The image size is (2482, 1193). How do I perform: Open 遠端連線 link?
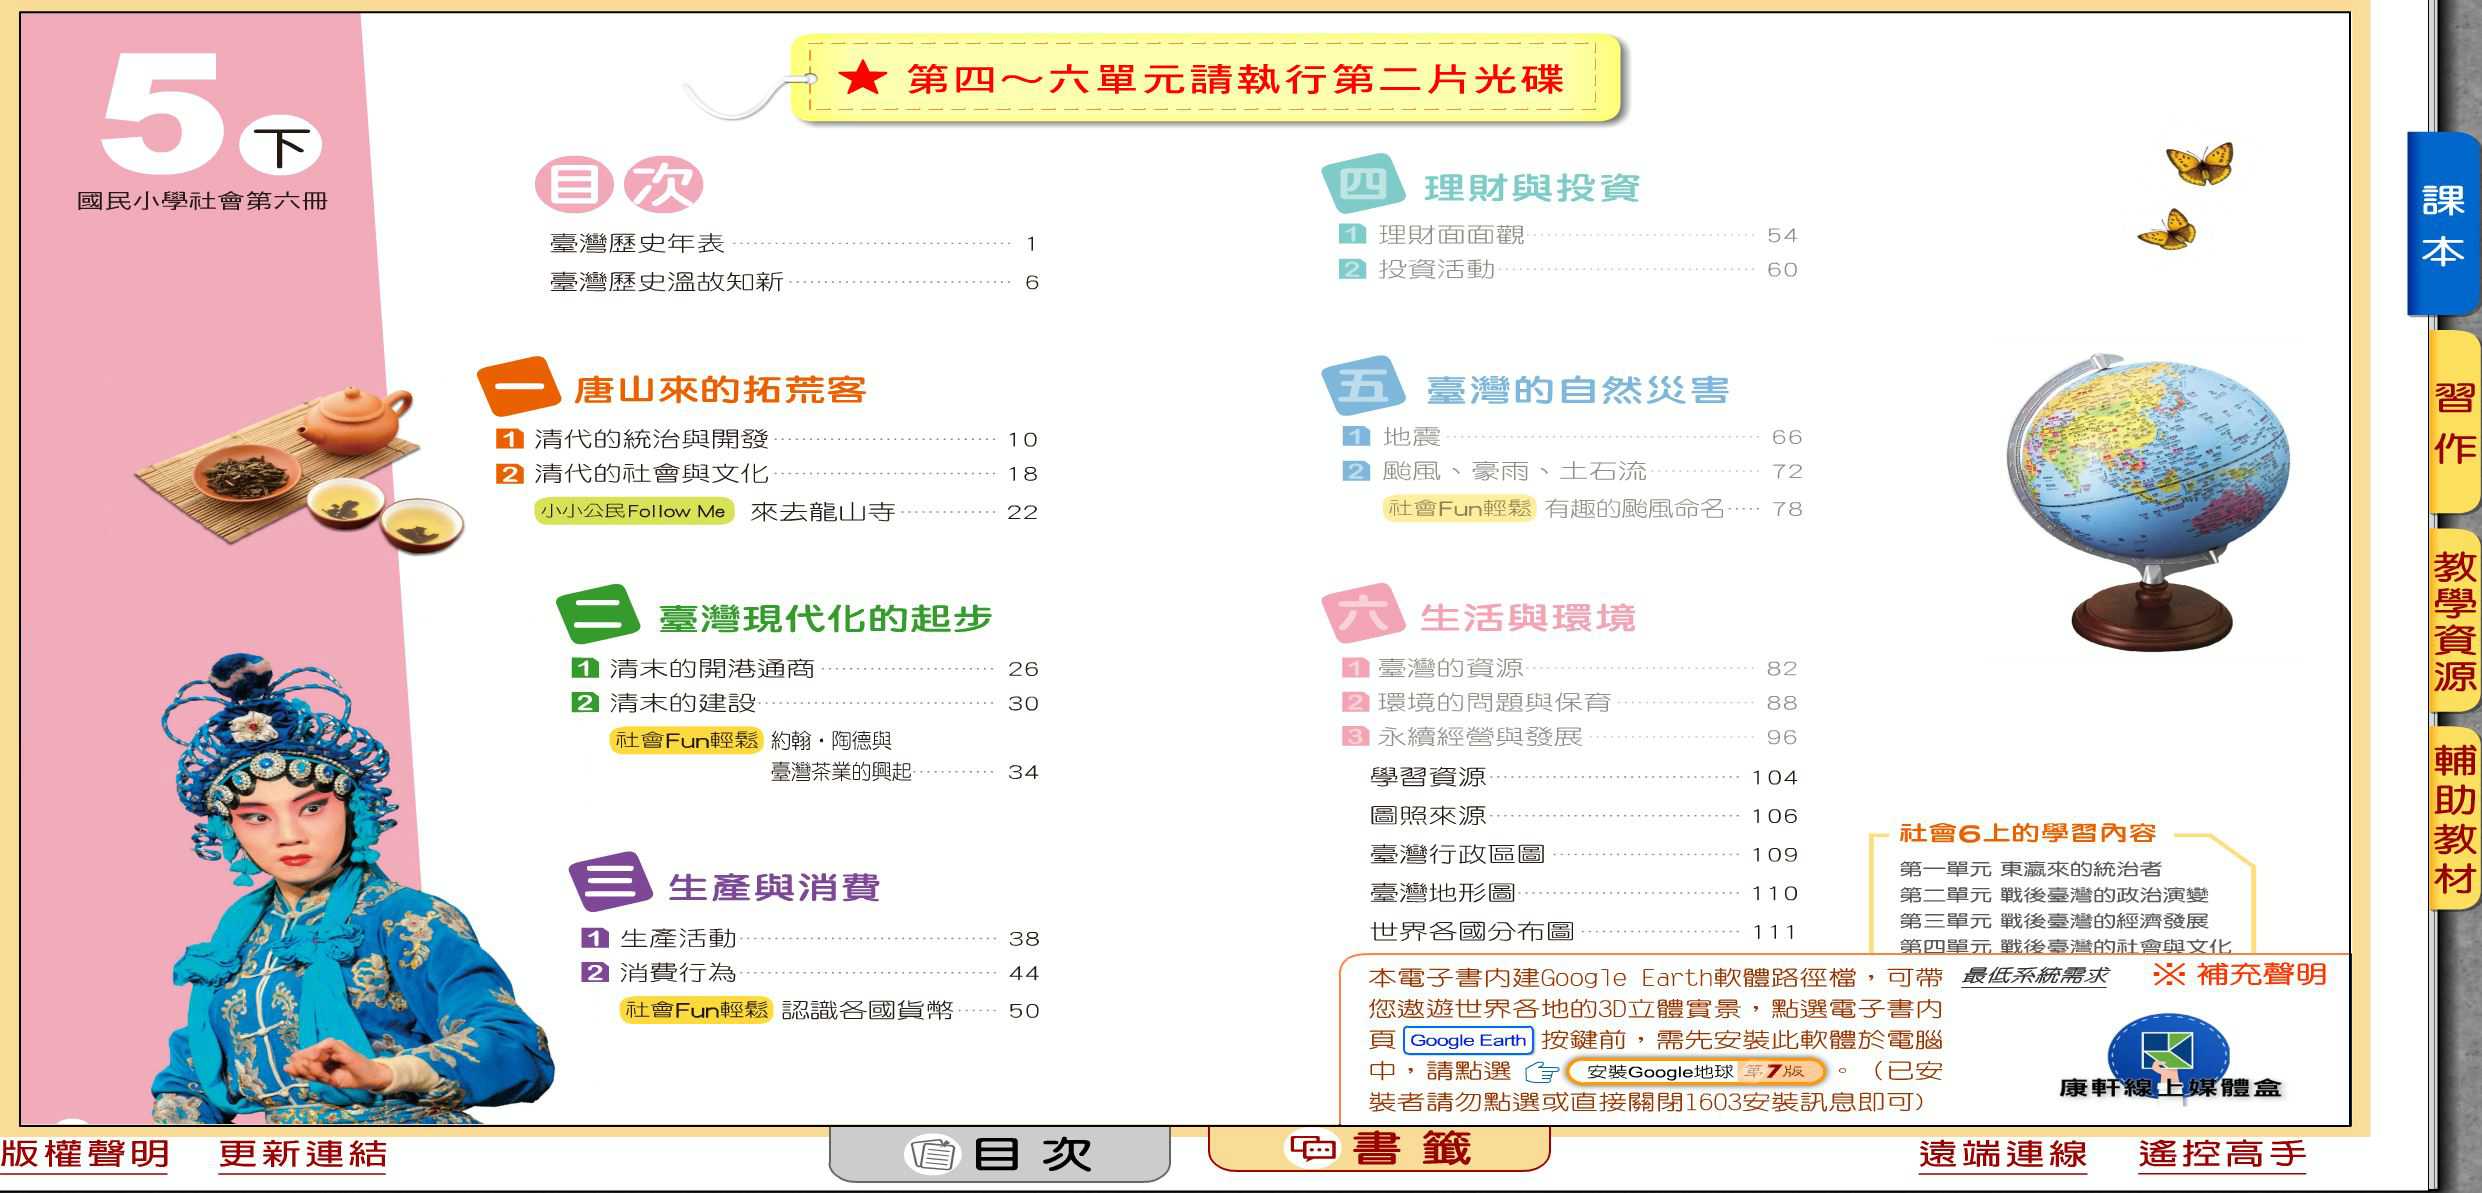point(2003,1154)
